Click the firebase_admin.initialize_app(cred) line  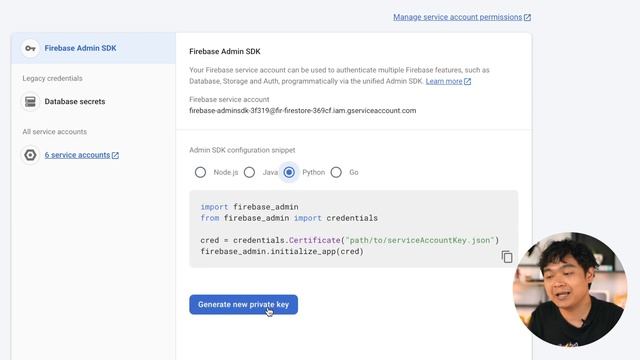[282, 251]
